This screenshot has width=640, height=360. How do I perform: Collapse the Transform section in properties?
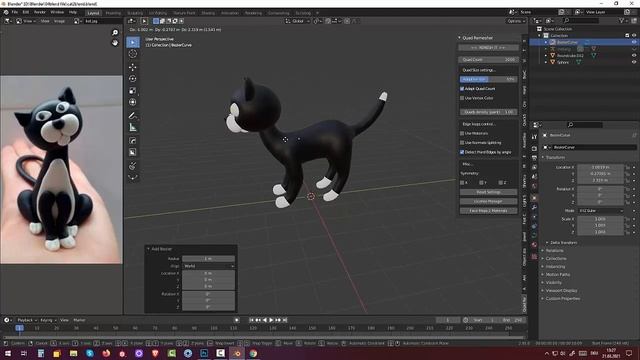pyautogui.click(x=543, y=158)
